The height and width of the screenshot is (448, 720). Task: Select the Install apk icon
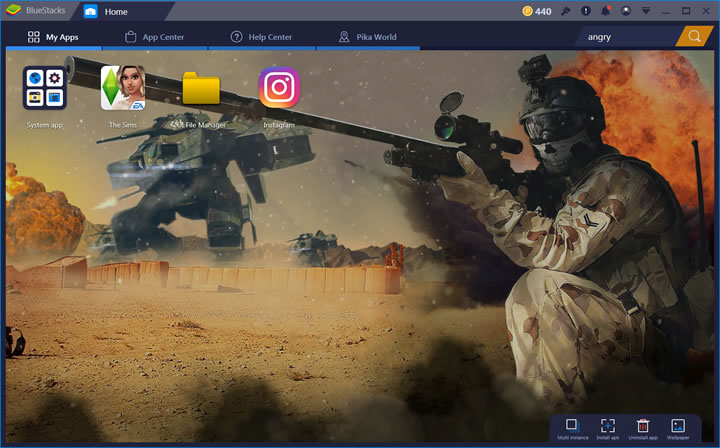608,426
